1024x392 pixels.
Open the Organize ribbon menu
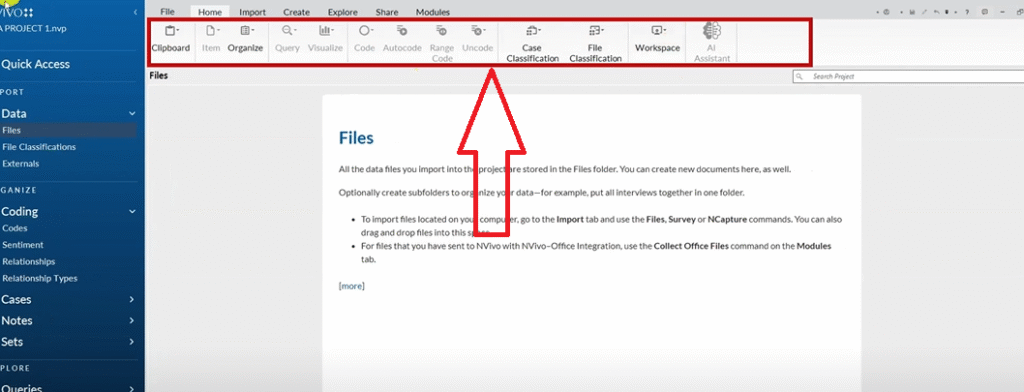click(246, 39)
